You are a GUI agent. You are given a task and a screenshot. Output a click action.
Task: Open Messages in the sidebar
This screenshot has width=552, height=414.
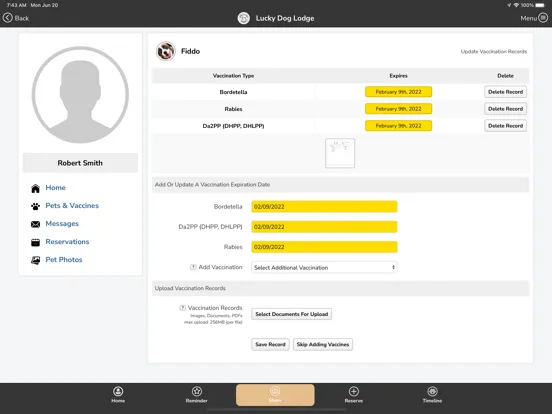(62, 224)
